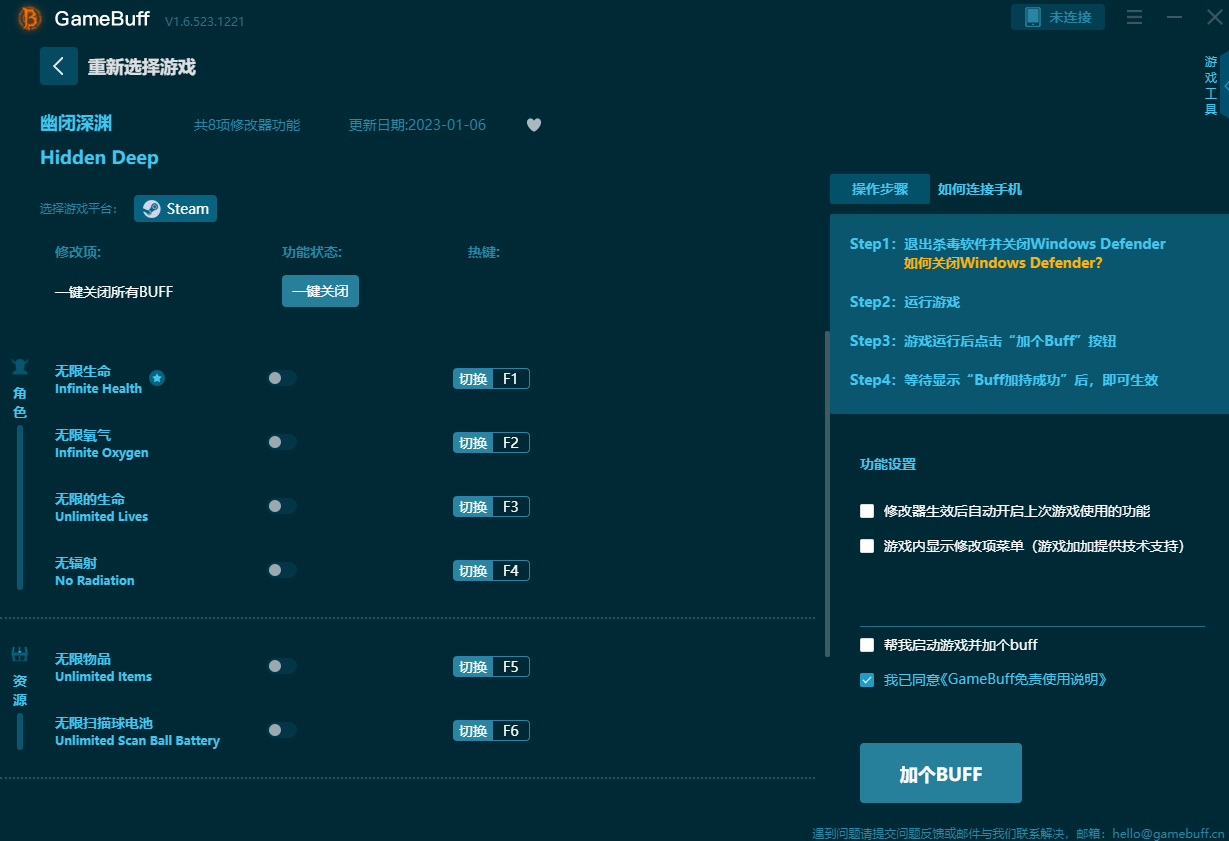This screenshot has height=841, width=1229.
Task: Click the 幽闭深渊 game title
Action: point(76,124)
